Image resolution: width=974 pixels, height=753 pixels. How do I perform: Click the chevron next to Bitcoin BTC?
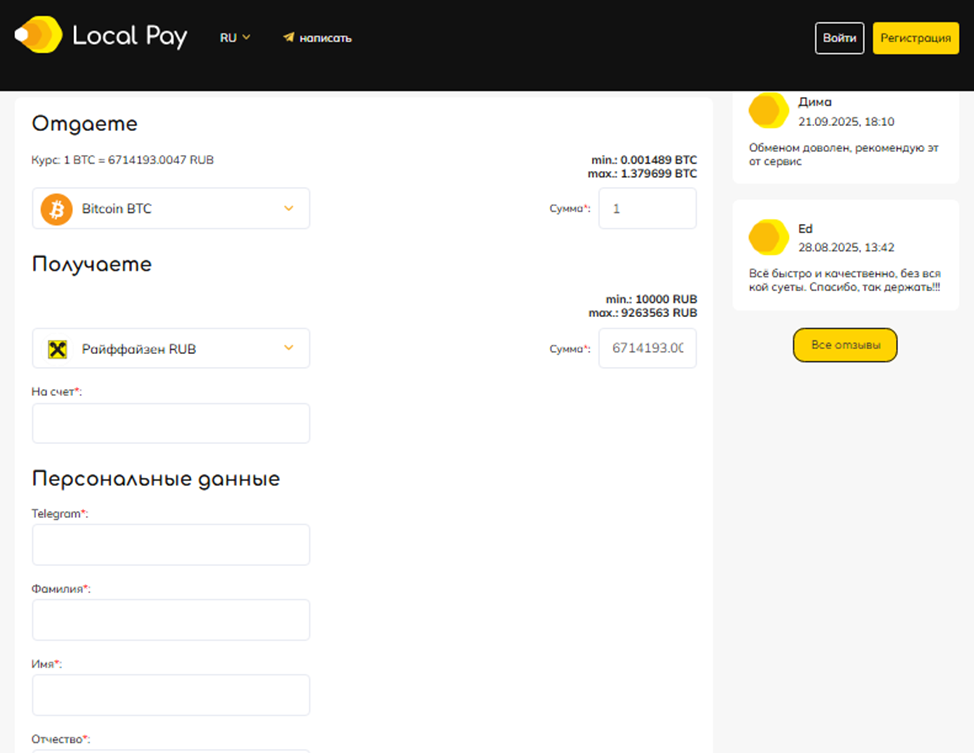[289, 208]
